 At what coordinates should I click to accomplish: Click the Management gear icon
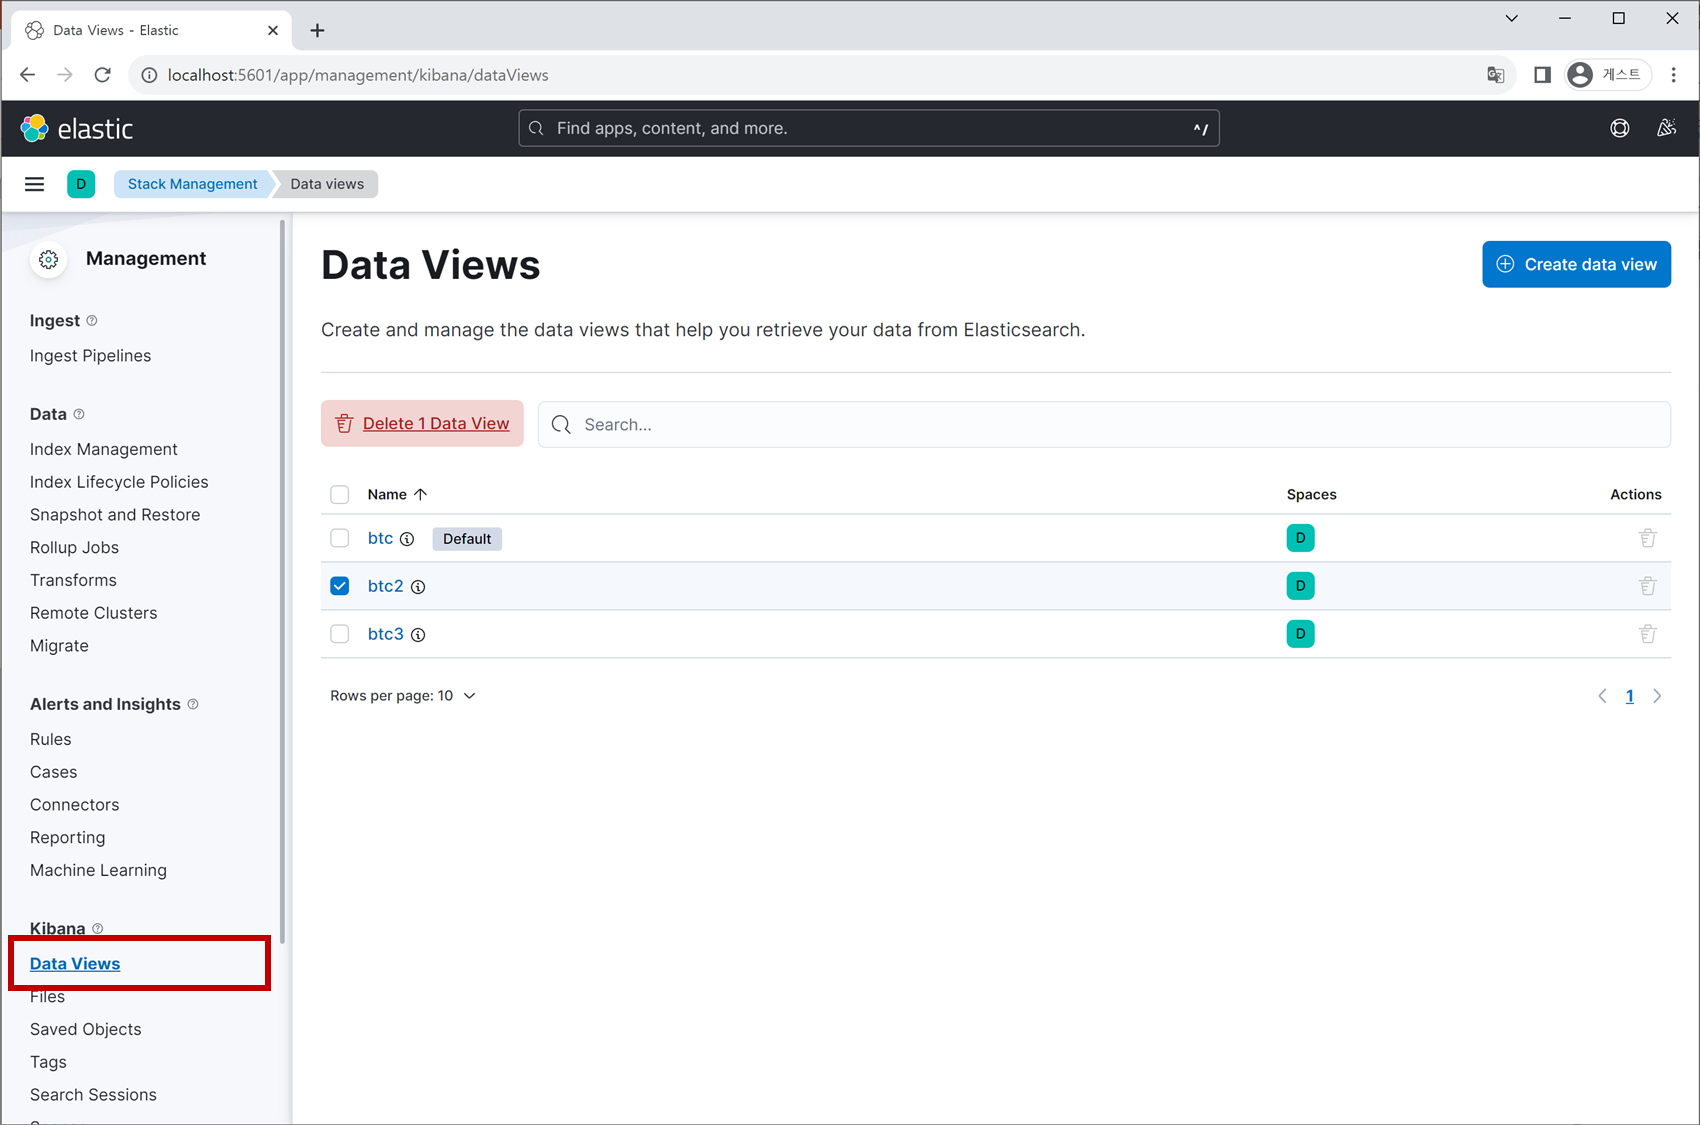[48, 259]
